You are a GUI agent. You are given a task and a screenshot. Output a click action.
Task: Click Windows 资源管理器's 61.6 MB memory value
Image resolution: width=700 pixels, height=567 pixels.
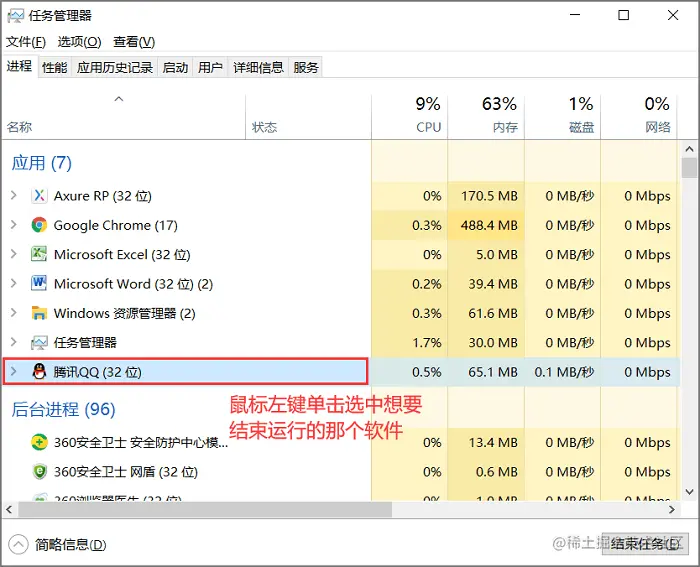[493, 313]
